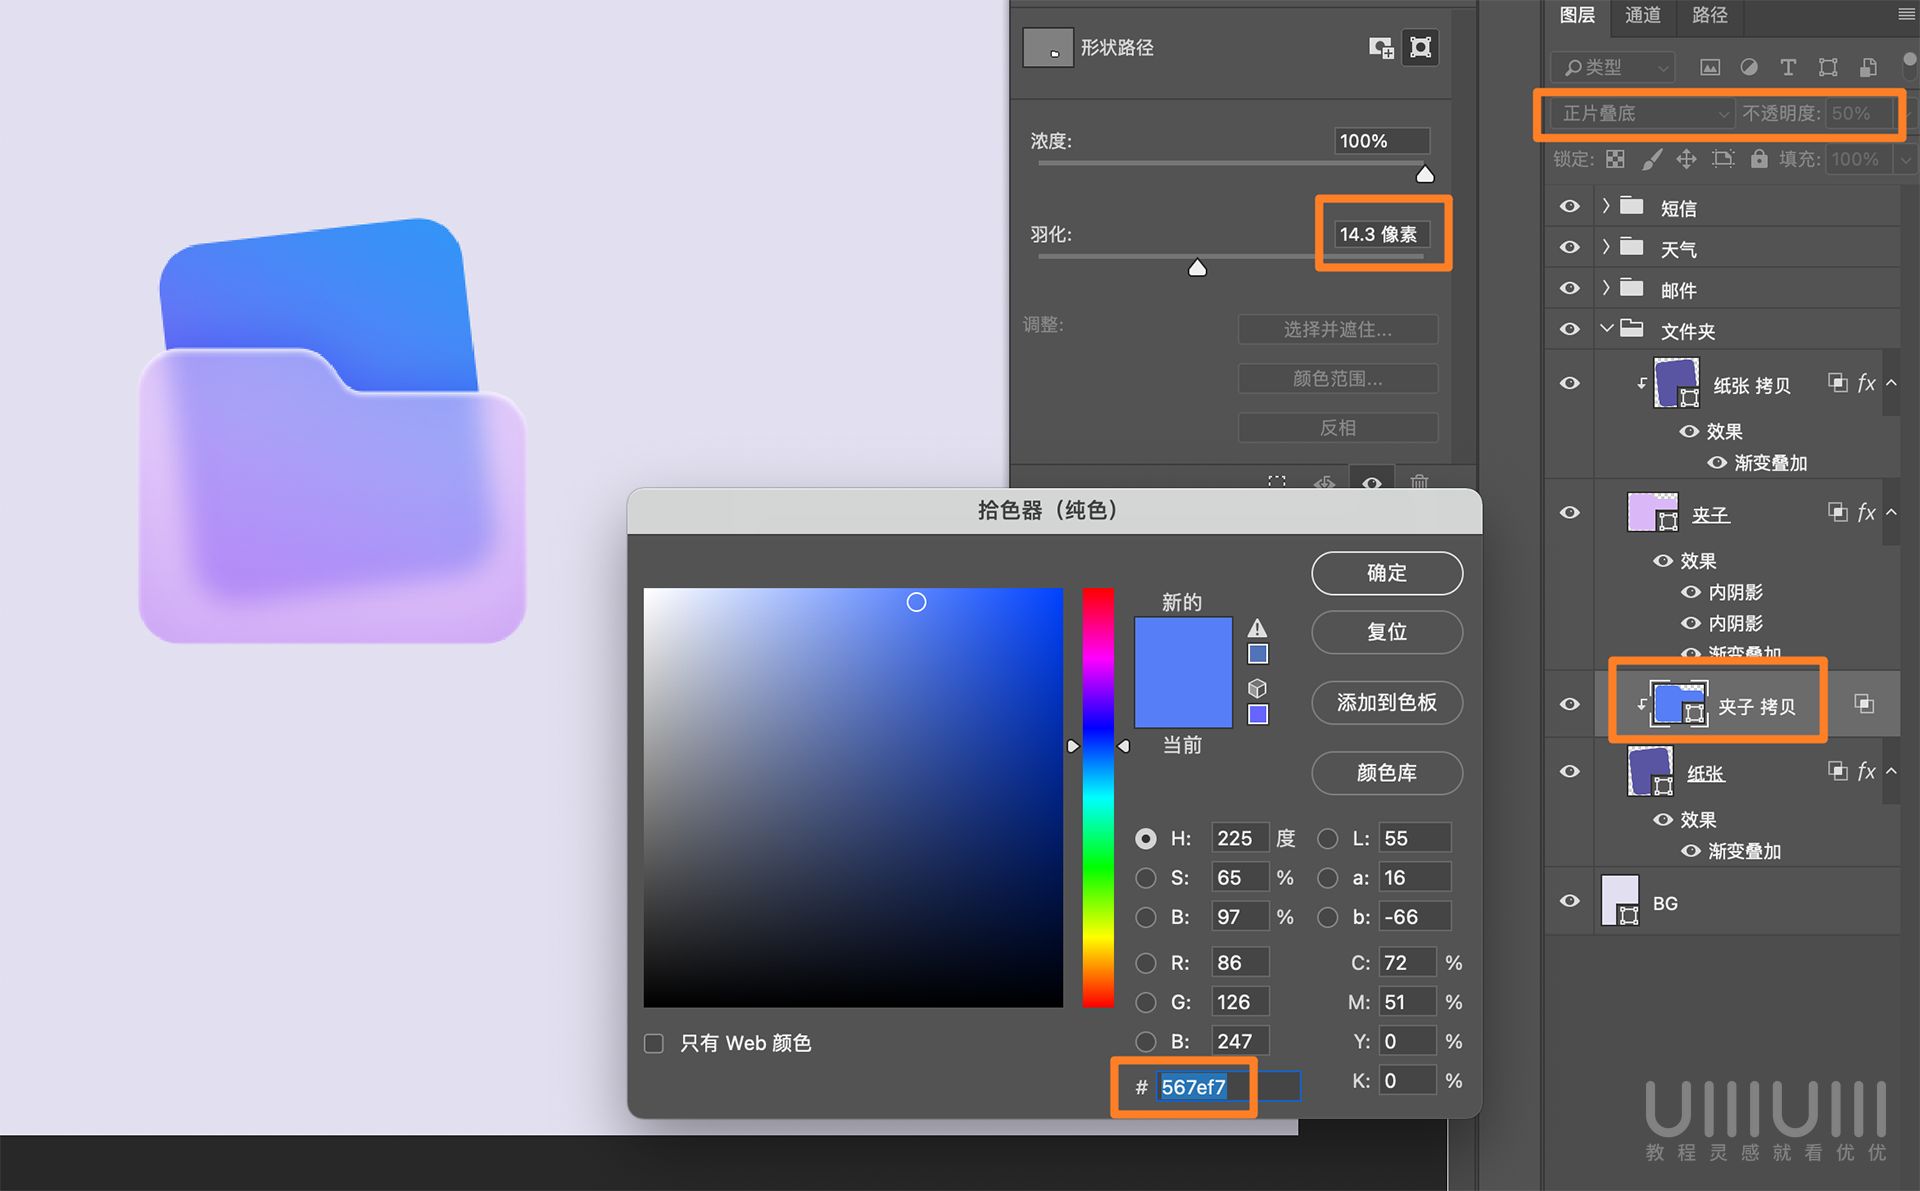Select the adjustment layers filter icon
Image resolution: width=1920 pixels, height=1191 pixels.
[x=1749, y=67]
